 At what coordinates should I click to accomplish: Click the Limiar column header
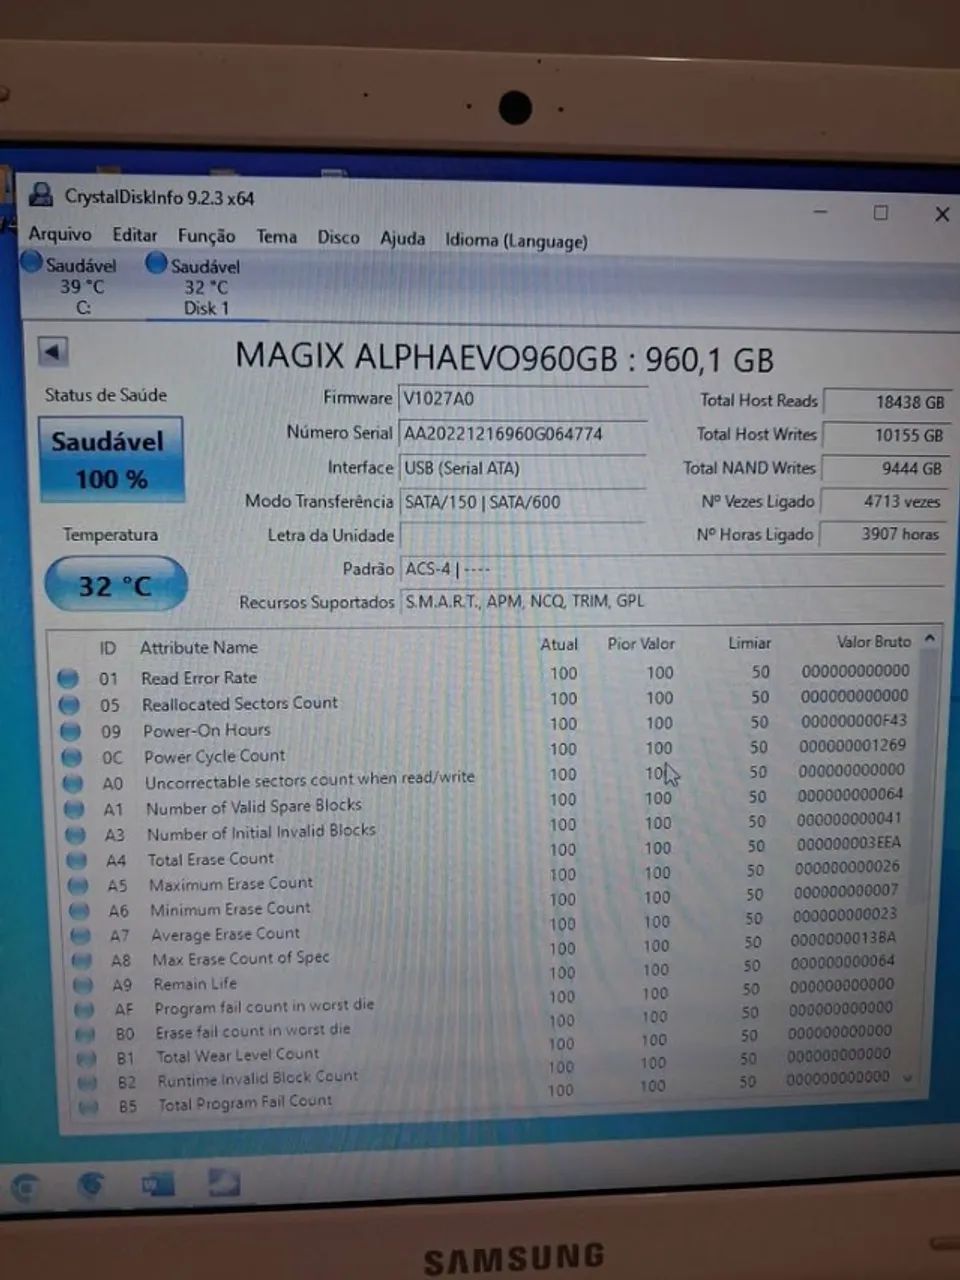[749, 642]
